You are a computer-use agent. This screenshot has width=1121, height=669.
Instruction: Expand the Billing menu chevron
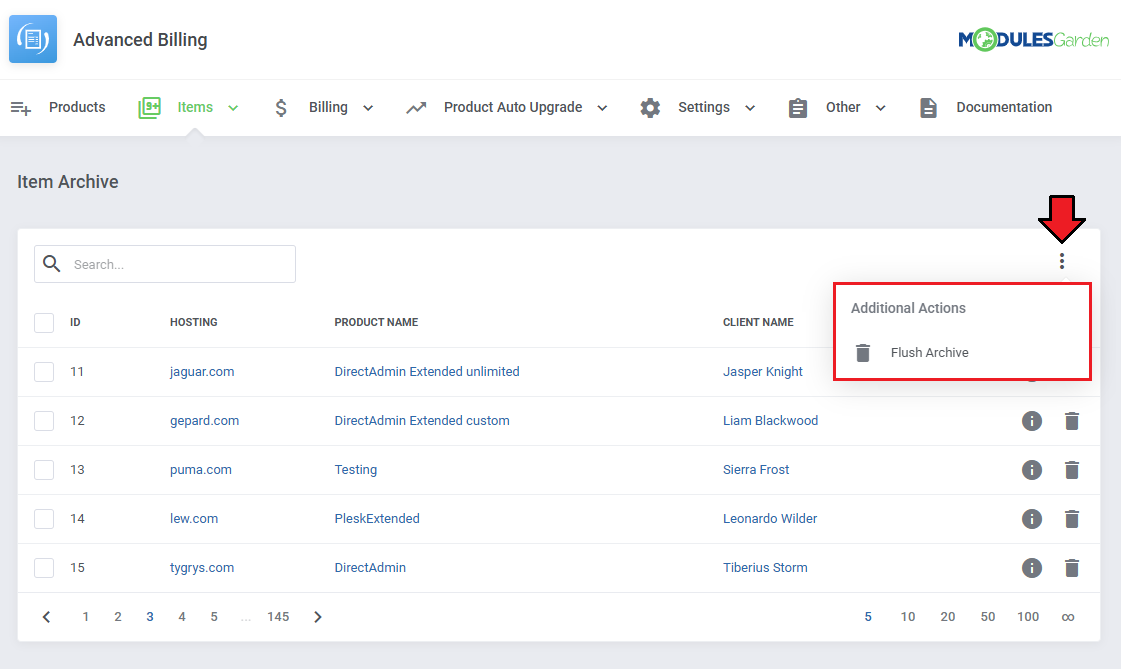pyautogui.click(x=368, y=108)
